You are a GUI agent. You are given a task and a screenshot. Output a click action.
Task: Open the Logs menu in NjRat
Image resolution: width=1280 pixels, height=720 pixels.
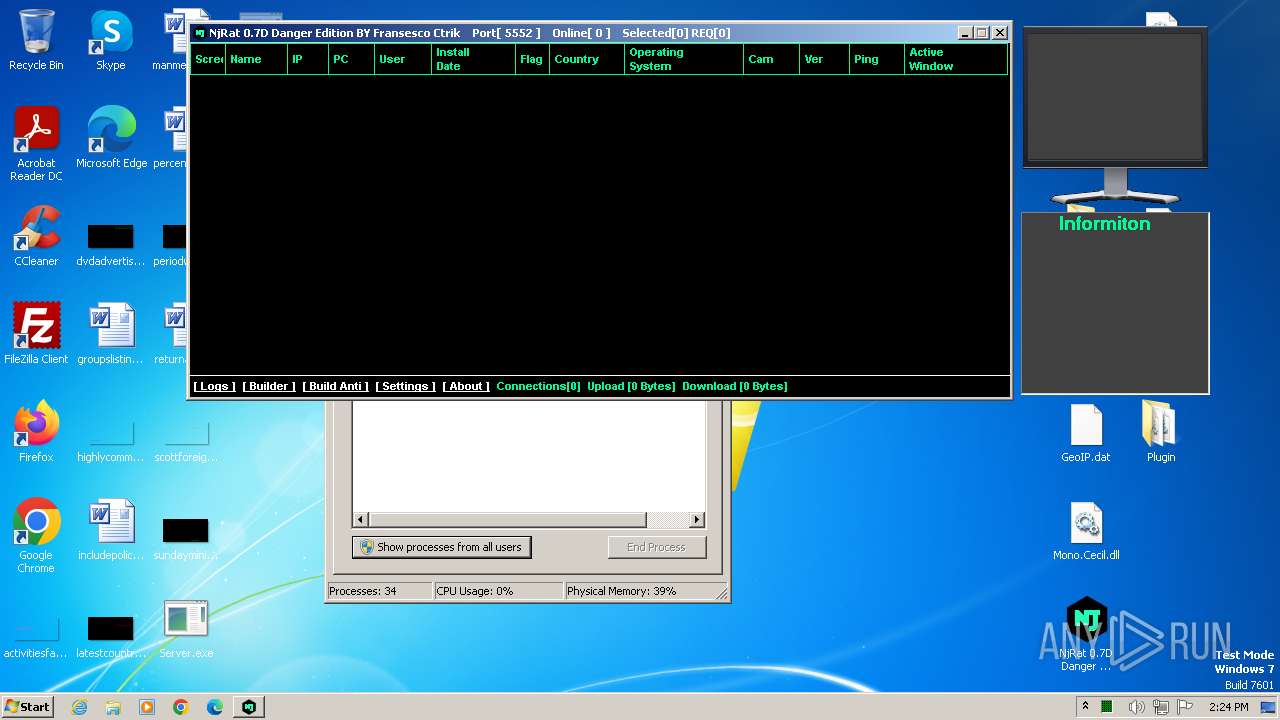pos(215,386)
